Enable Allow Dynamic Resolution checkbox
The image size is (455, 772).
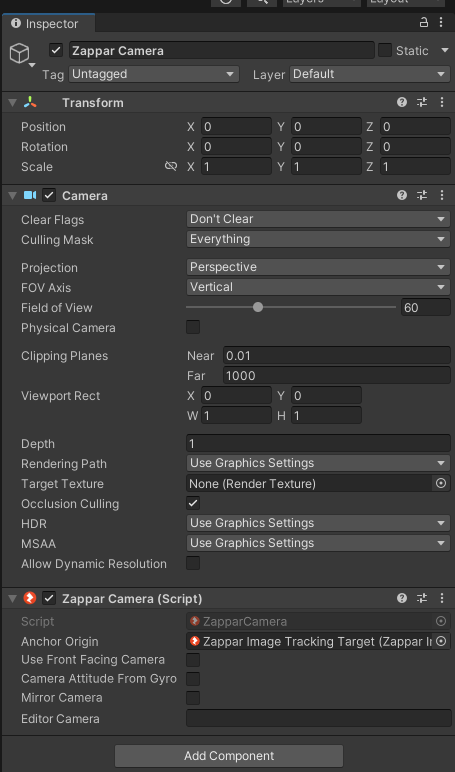pyautogui.click(x=193, y=563)
